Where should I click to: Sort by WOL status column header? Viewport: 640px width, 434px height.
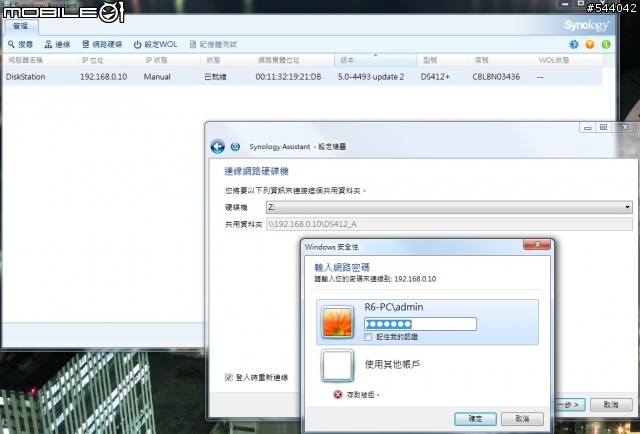(567, 60)
